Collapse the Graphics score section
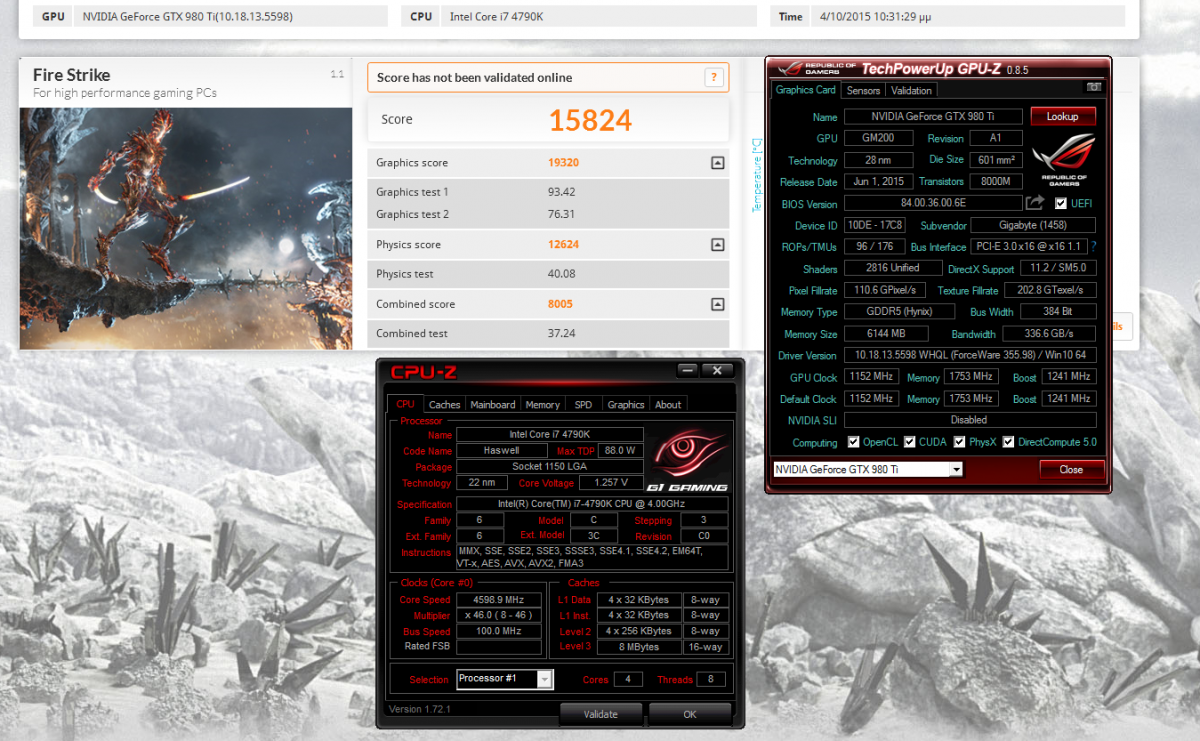 click(x=717, y=163)
